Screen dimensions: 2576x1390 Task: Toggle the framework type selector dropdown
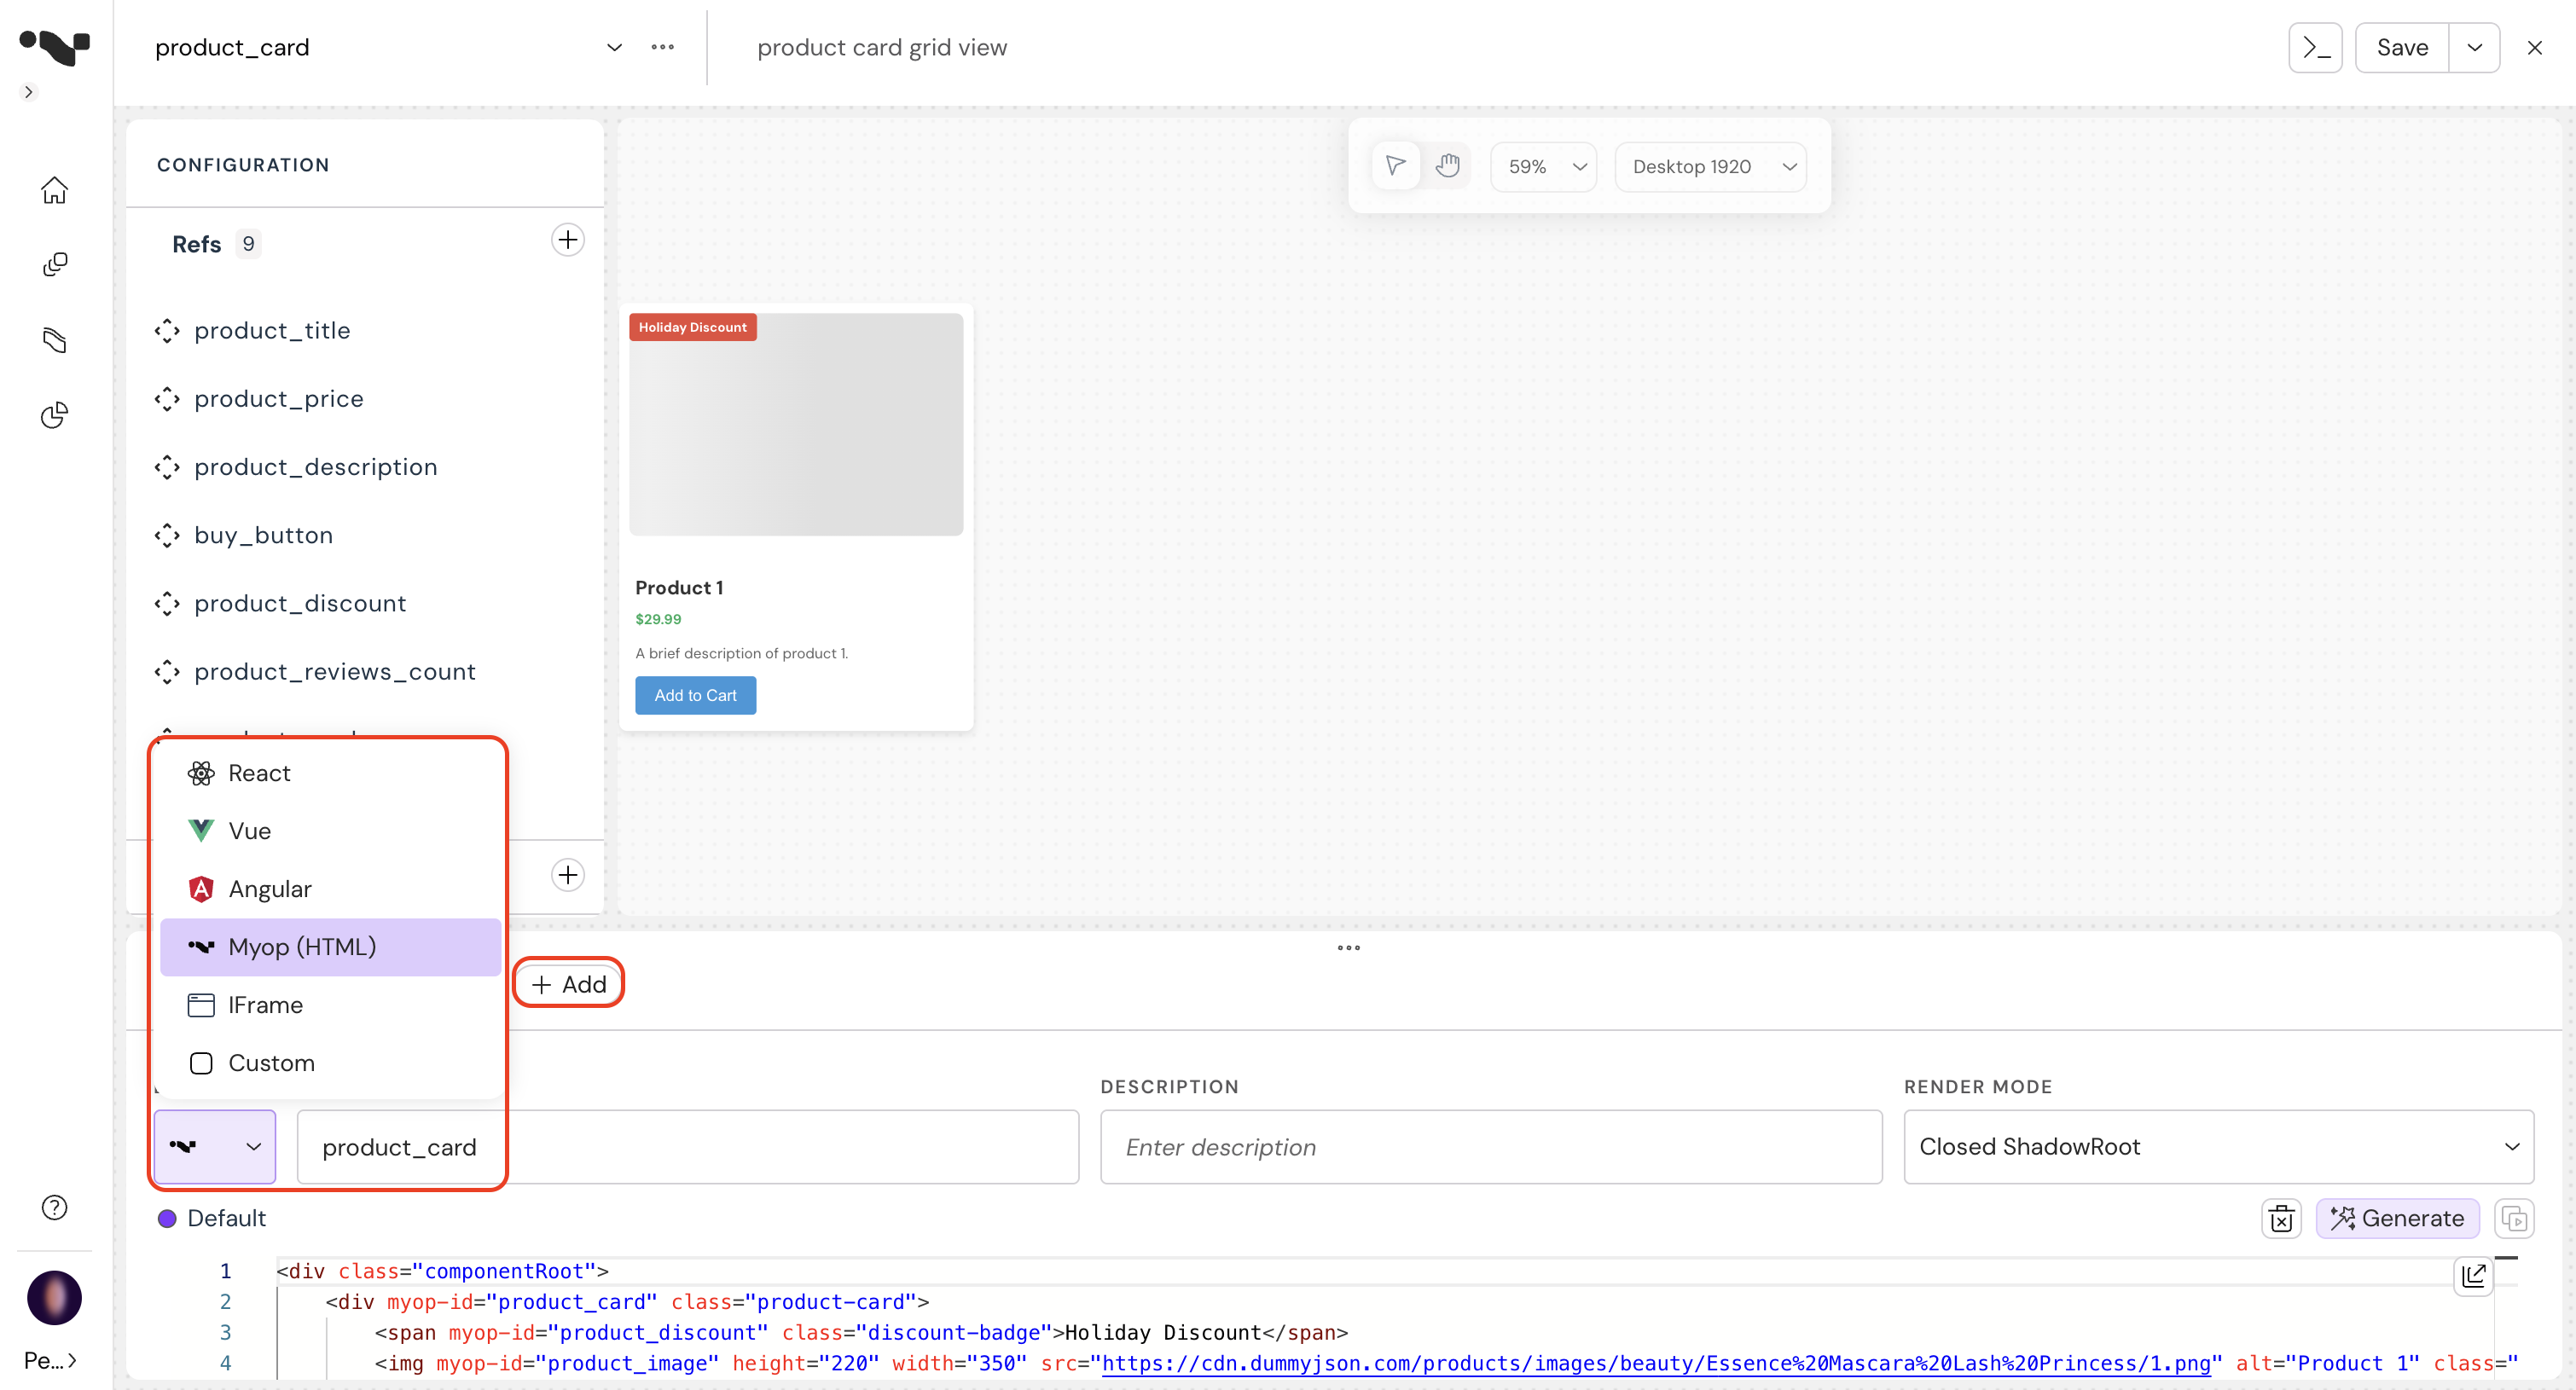pyautogui.click(x=215, y=1147)
